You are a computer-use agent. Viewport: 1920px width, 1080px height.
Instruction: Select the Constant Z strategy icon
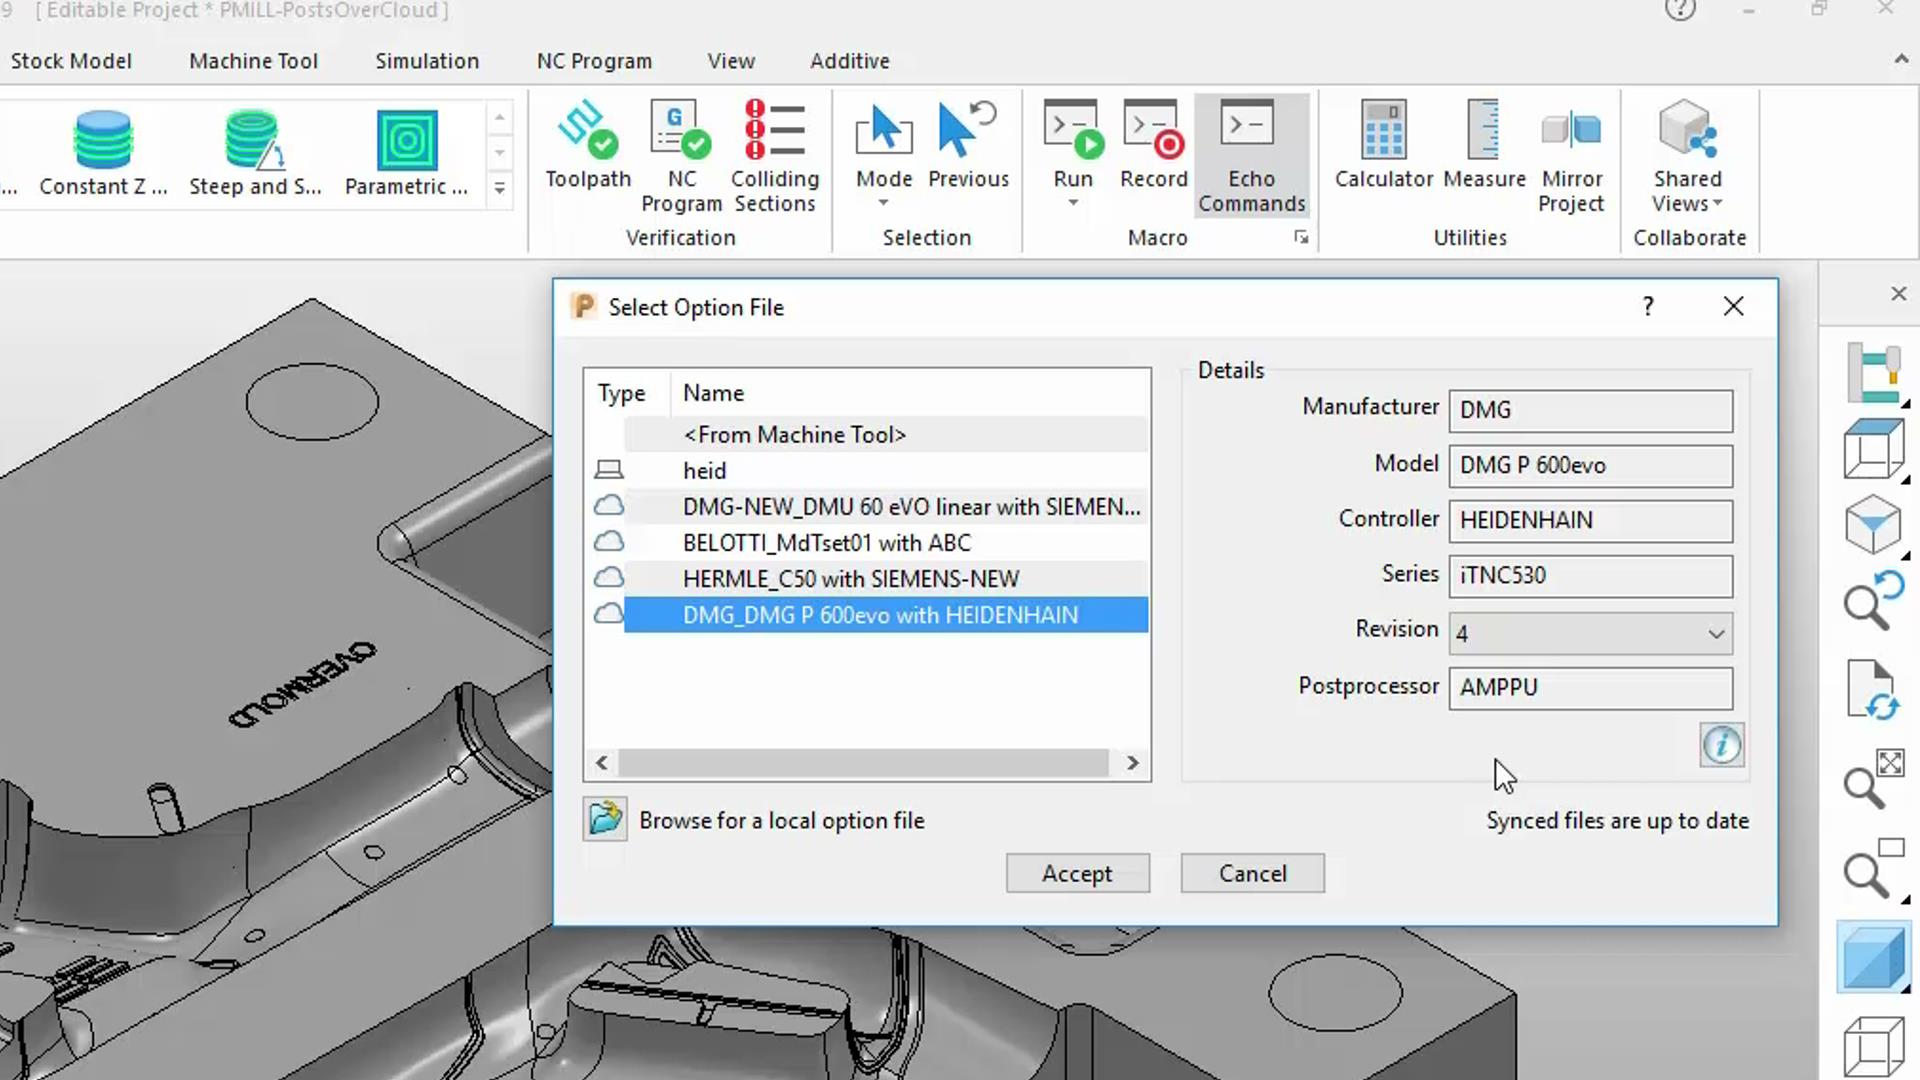click(103, 140)
